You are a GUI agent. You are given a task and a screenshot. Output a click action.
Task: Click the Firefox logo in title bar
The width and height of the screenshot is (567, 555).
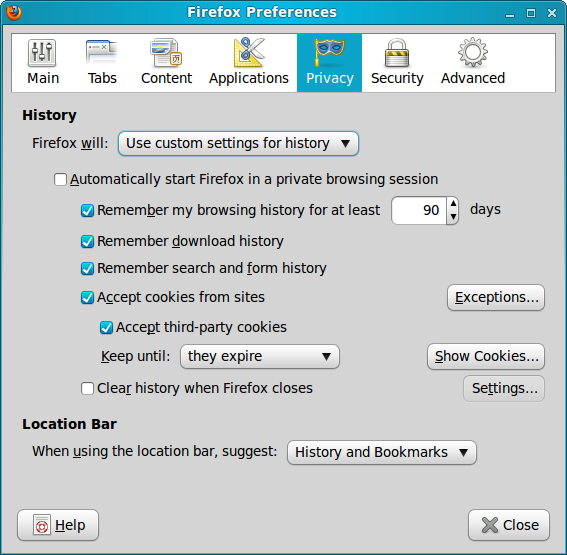click(x=14, y=12)
